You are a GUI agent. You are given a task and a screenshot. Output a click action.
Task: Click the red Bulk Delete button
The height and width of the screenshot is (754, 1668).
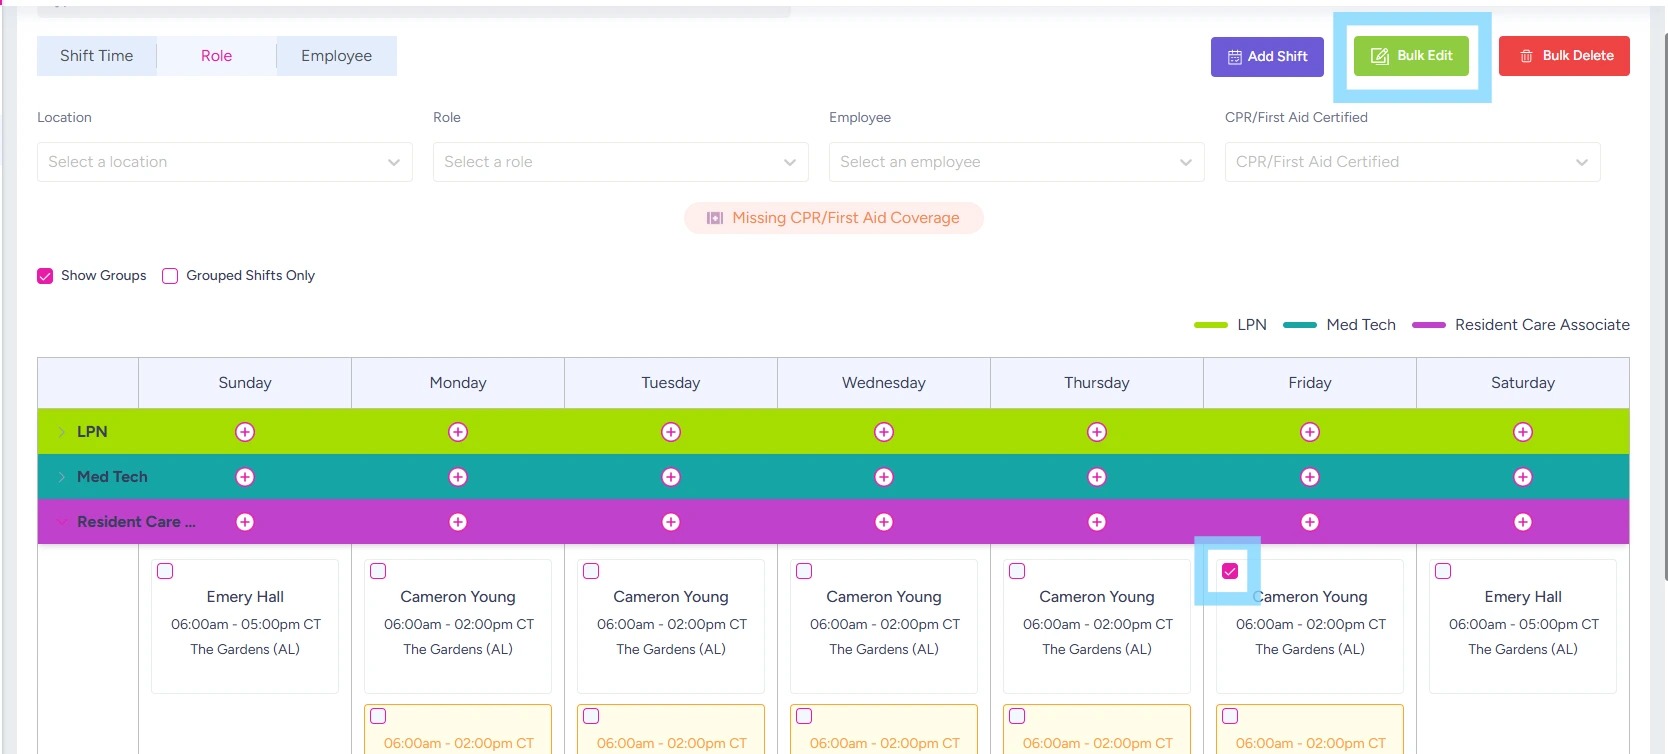click(1564, 56)
